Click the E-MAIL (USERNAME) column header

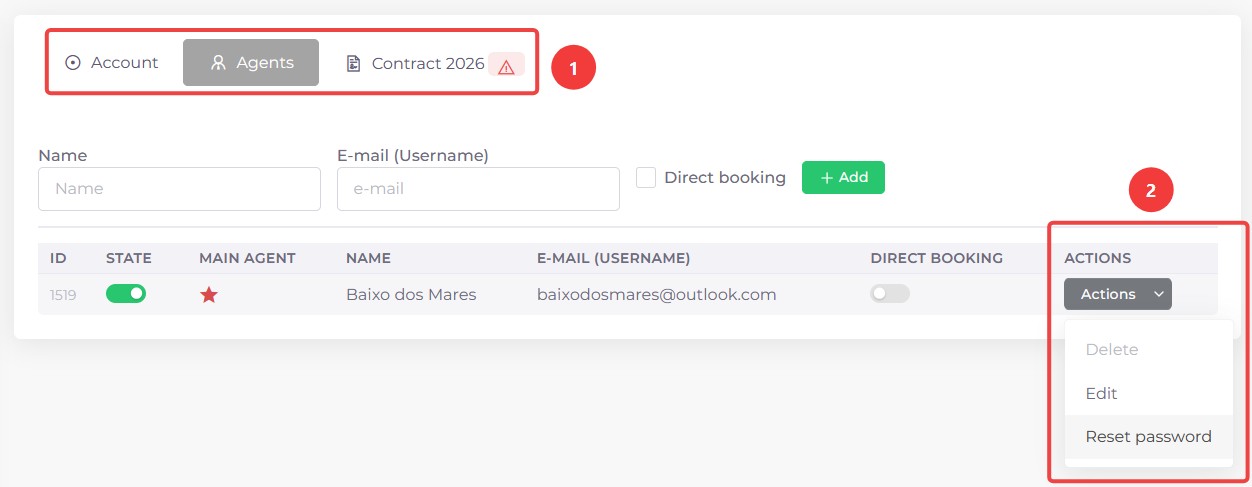click(614, 258)
